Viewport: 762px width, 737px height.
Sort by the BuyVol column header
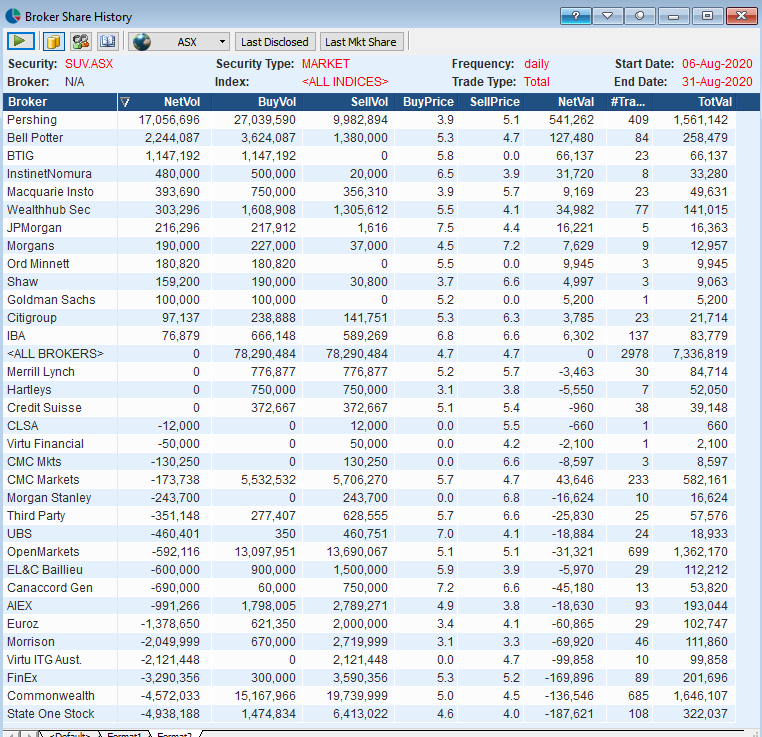click(258, 102)
